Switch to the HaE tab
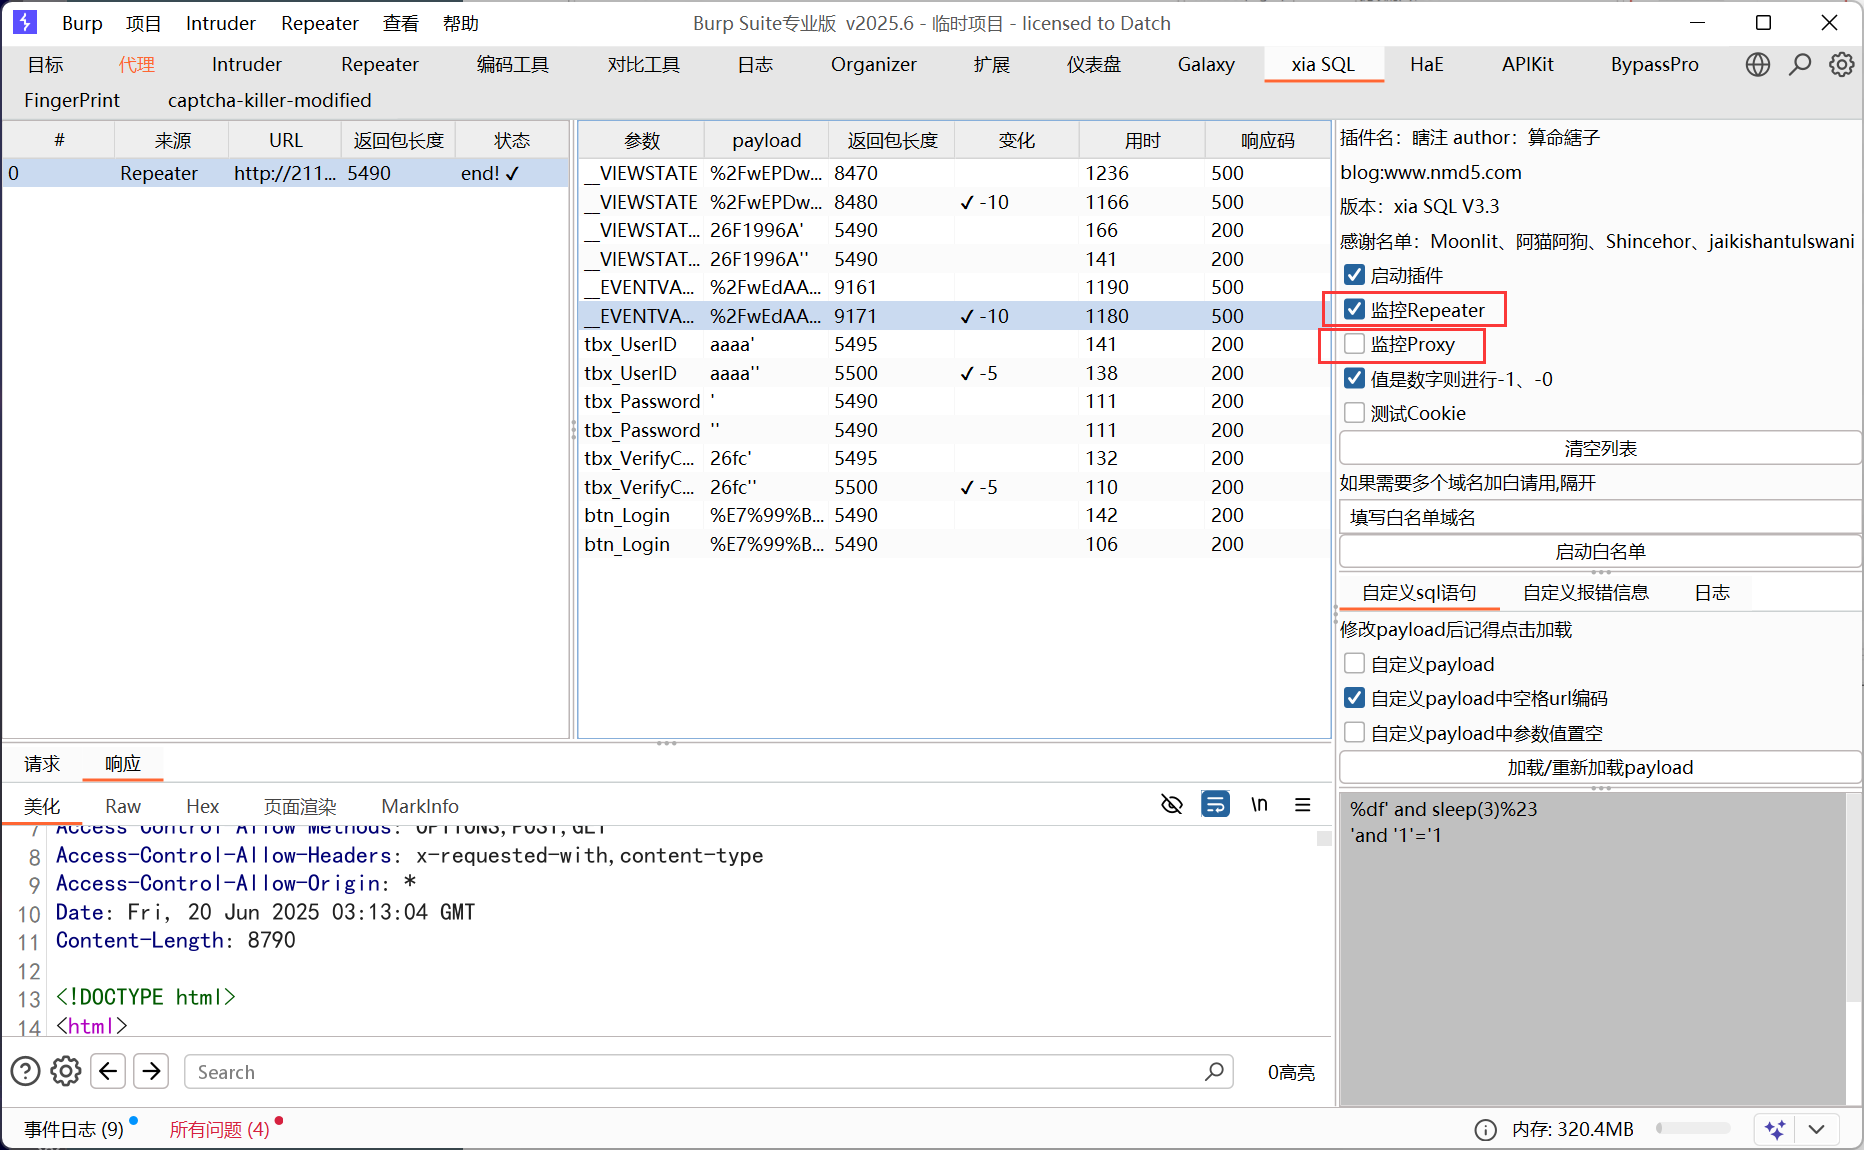This screenshot has height=1150, width=1864. [x=1427, y=65]
